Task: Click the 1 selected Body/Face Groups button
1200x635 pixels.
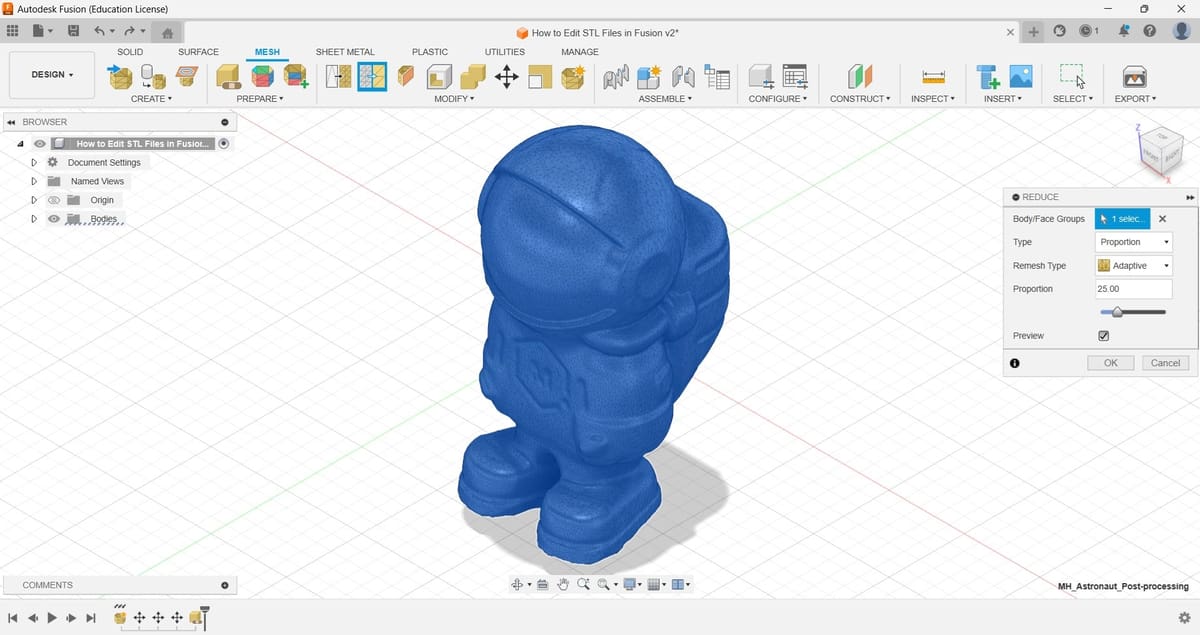Action: pos(1122,218)
